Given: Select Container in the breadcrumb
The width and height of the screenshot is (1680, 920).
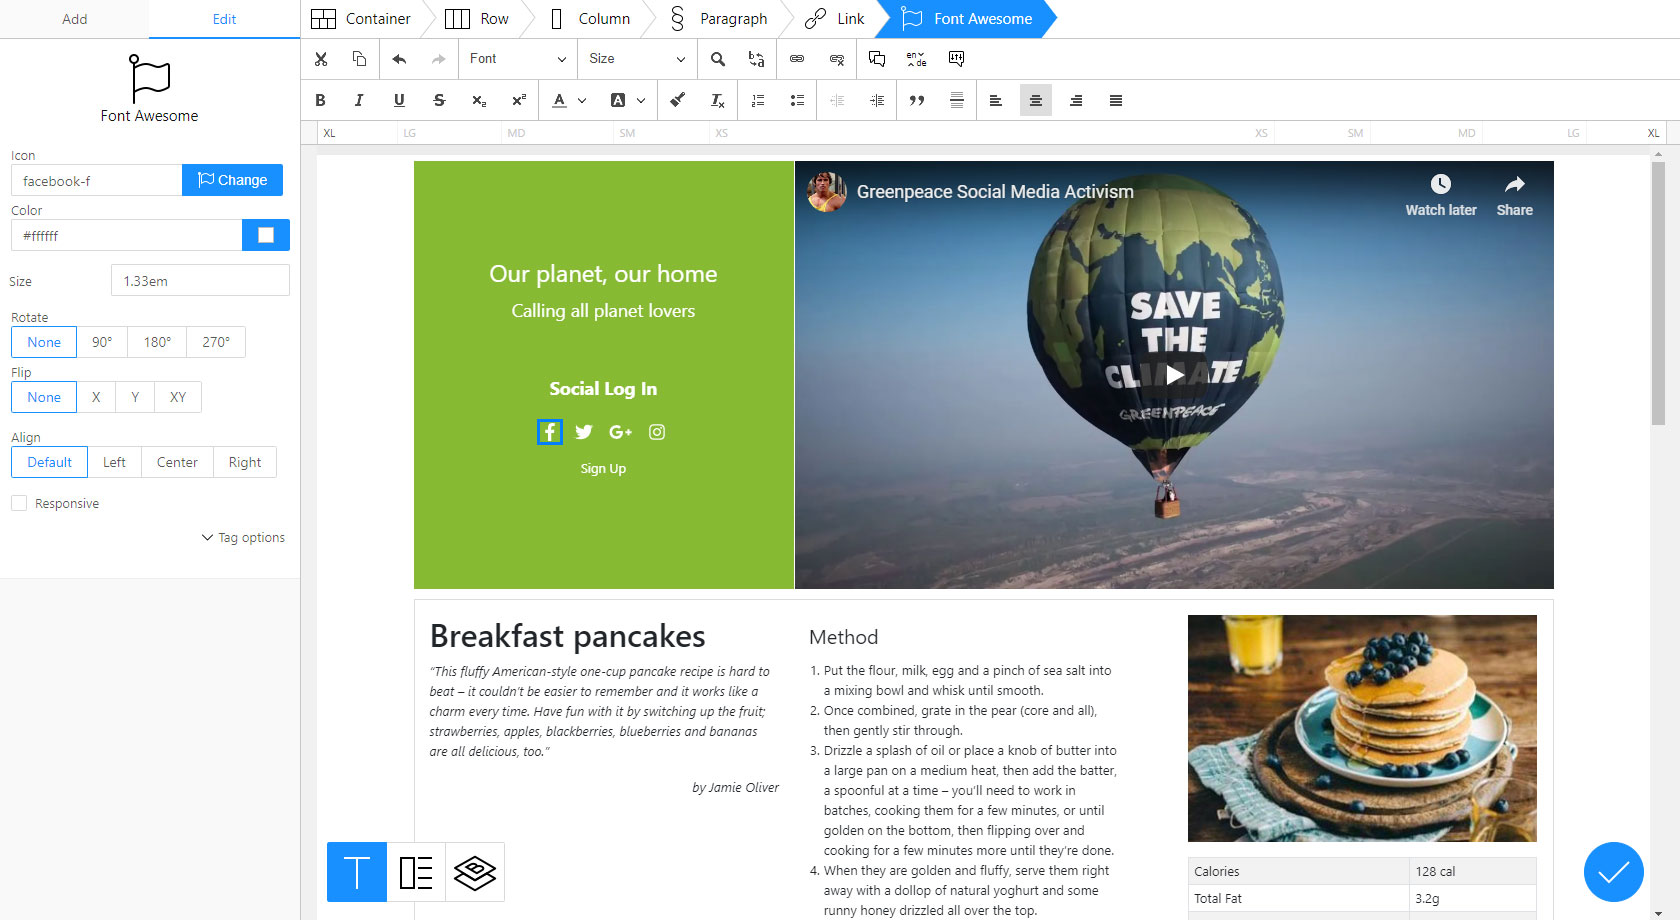Looking at the screenshot, I should (x=361, y=19).
